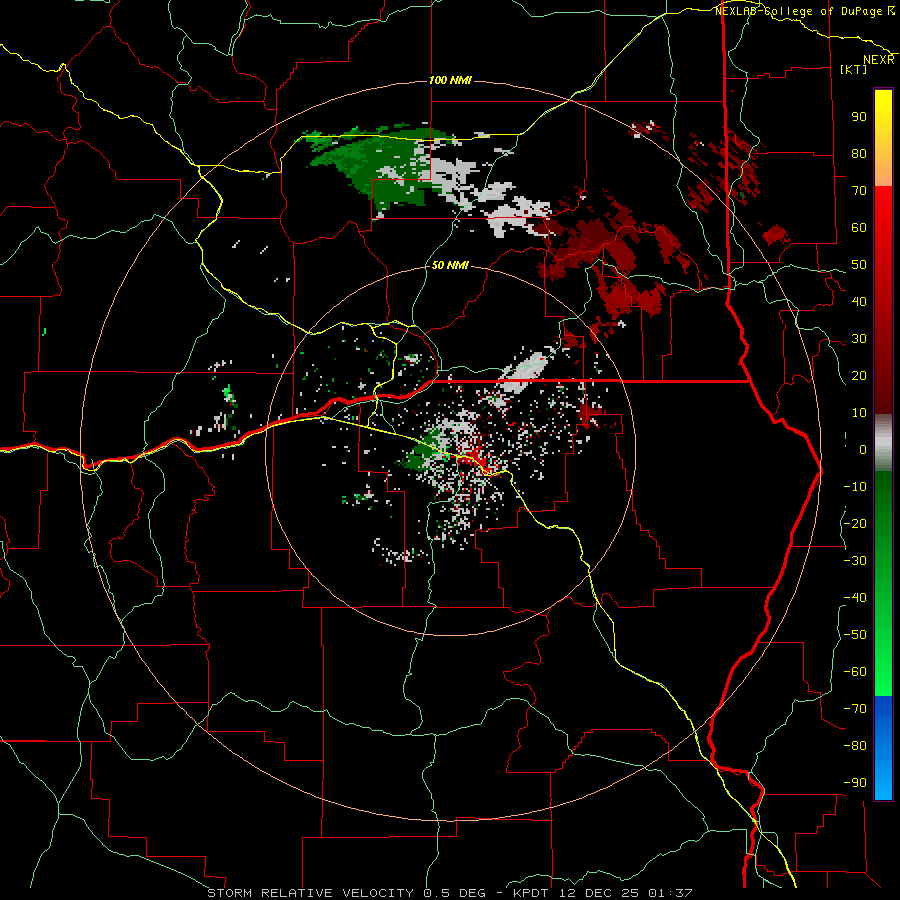Click the -20 value on the velocity scale

coord(855,523)
